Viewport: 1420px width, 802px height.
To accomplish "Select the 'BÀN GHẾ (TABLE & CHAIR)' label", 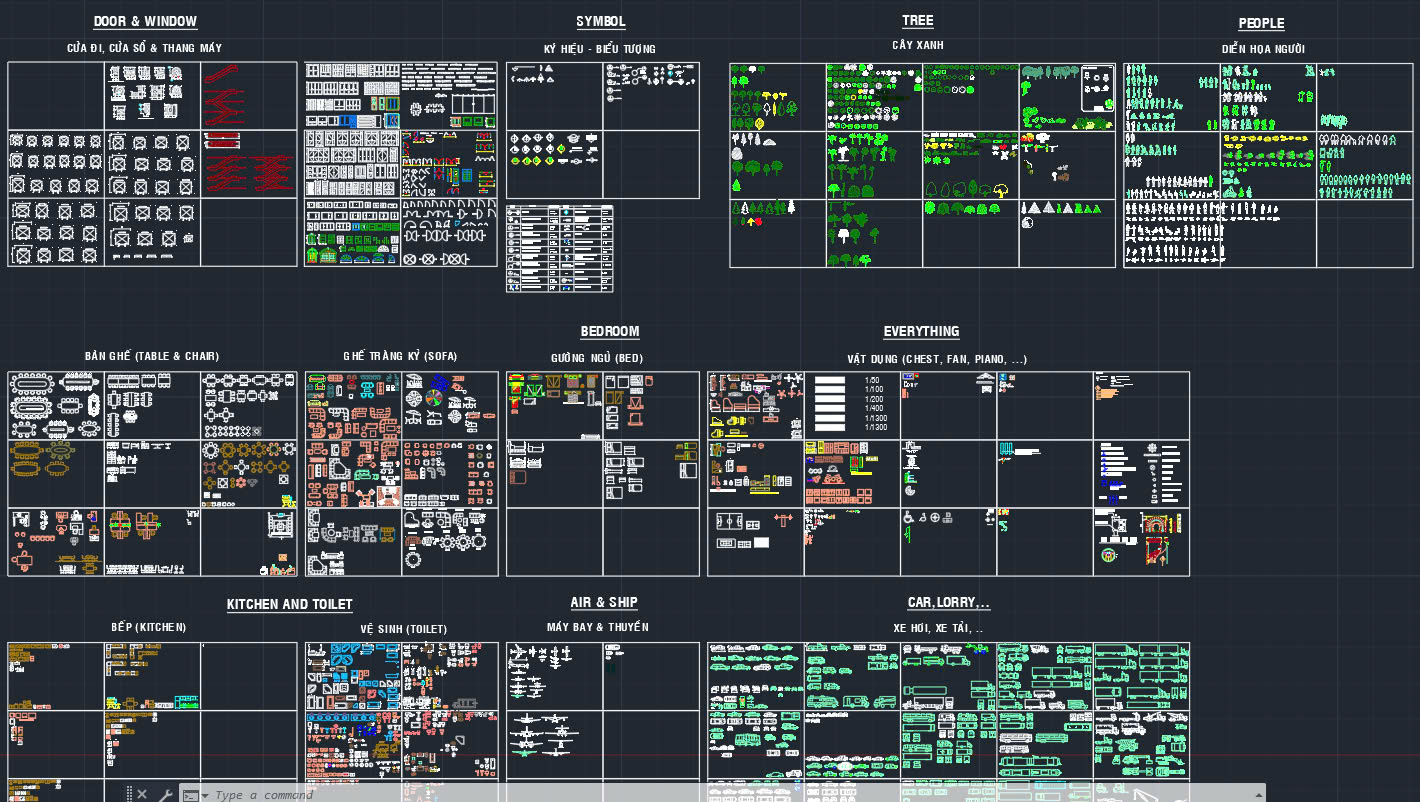I will (152, 356).
